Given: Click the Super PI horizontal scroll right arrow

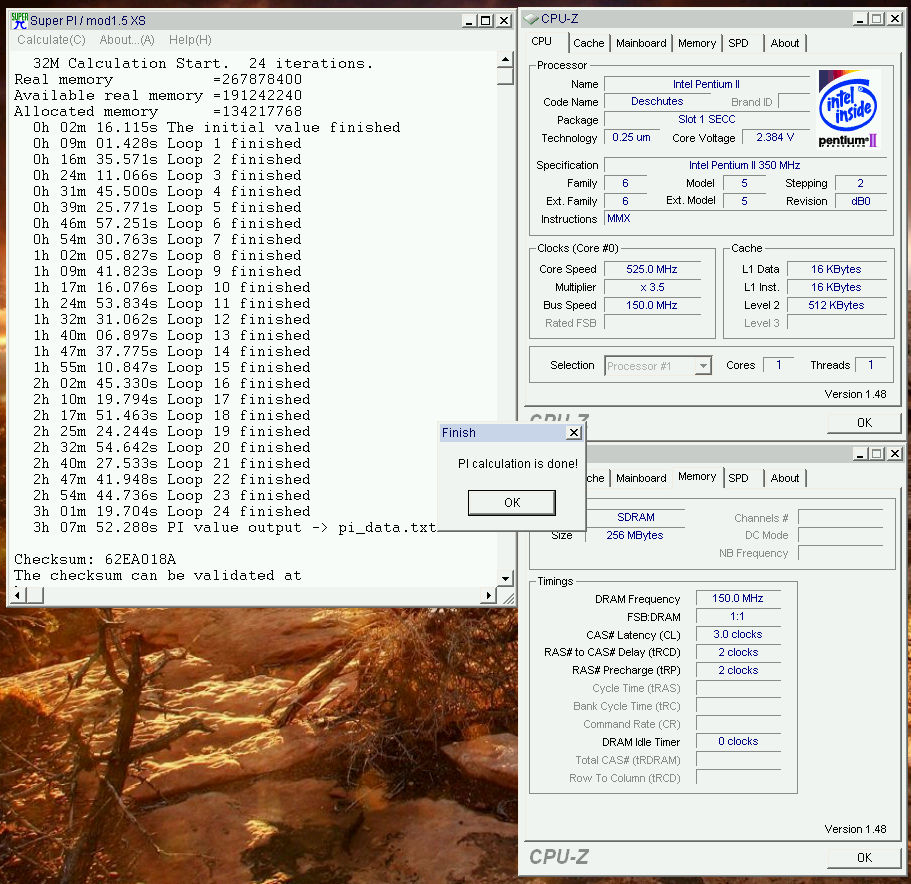Looking at the screenshot, I should [489, 595].
